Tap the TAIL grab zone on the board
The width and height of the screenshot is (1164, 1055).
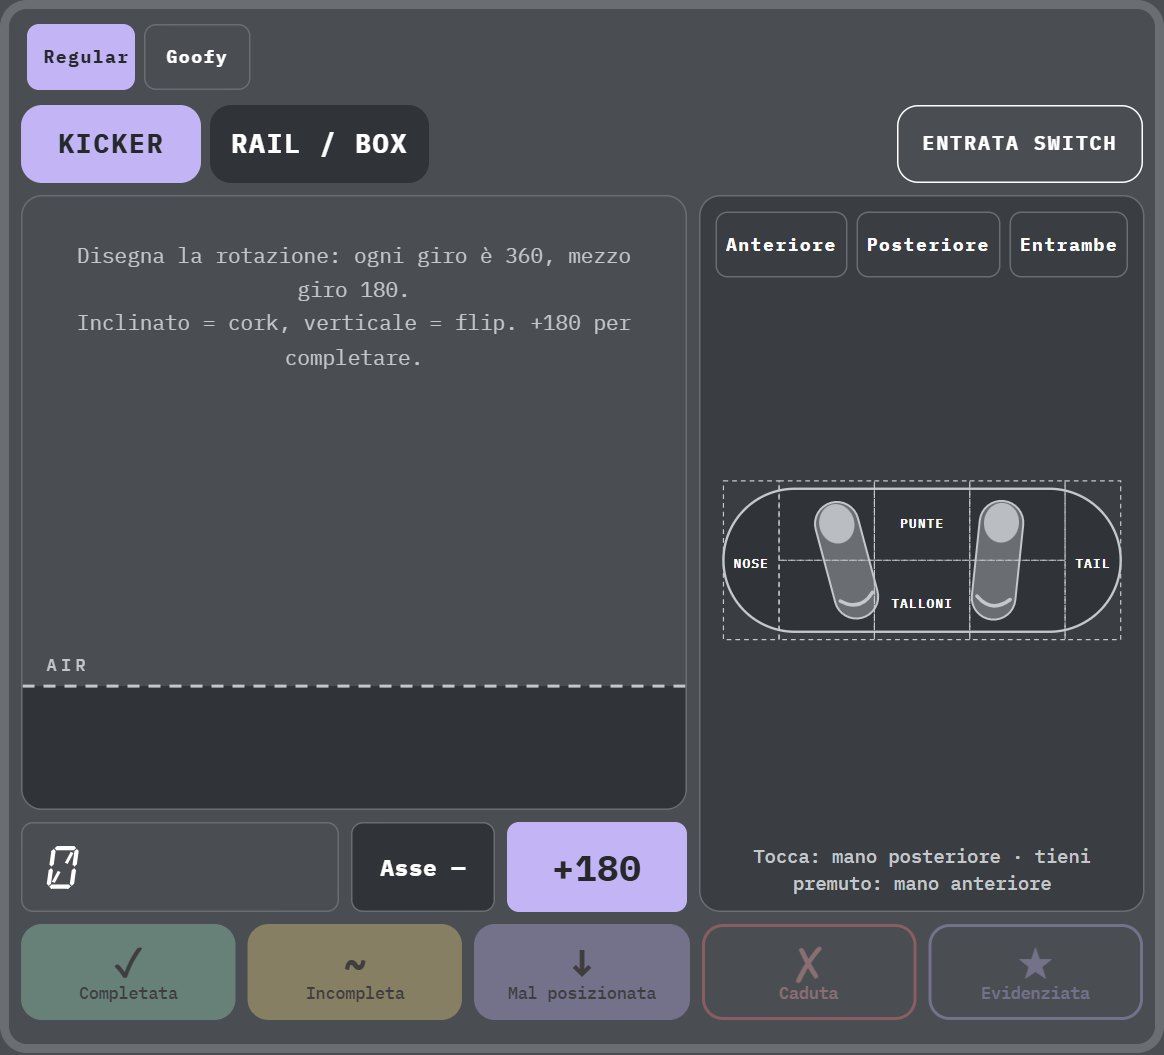coord(1092,562)
